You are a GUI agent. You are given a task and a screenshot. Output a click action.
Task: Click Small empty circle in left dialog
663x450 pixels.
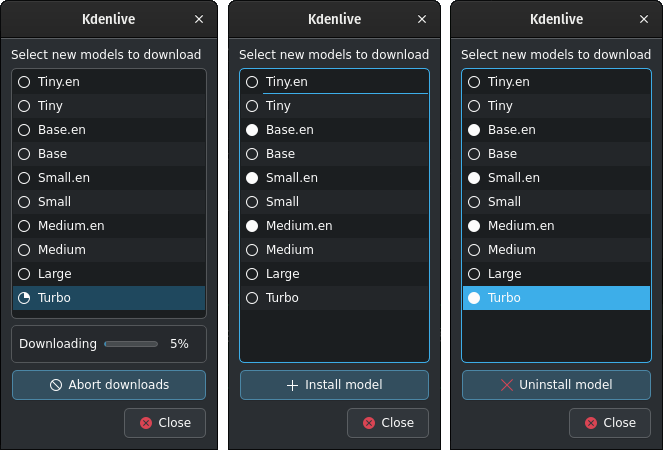tap(24, 202)
